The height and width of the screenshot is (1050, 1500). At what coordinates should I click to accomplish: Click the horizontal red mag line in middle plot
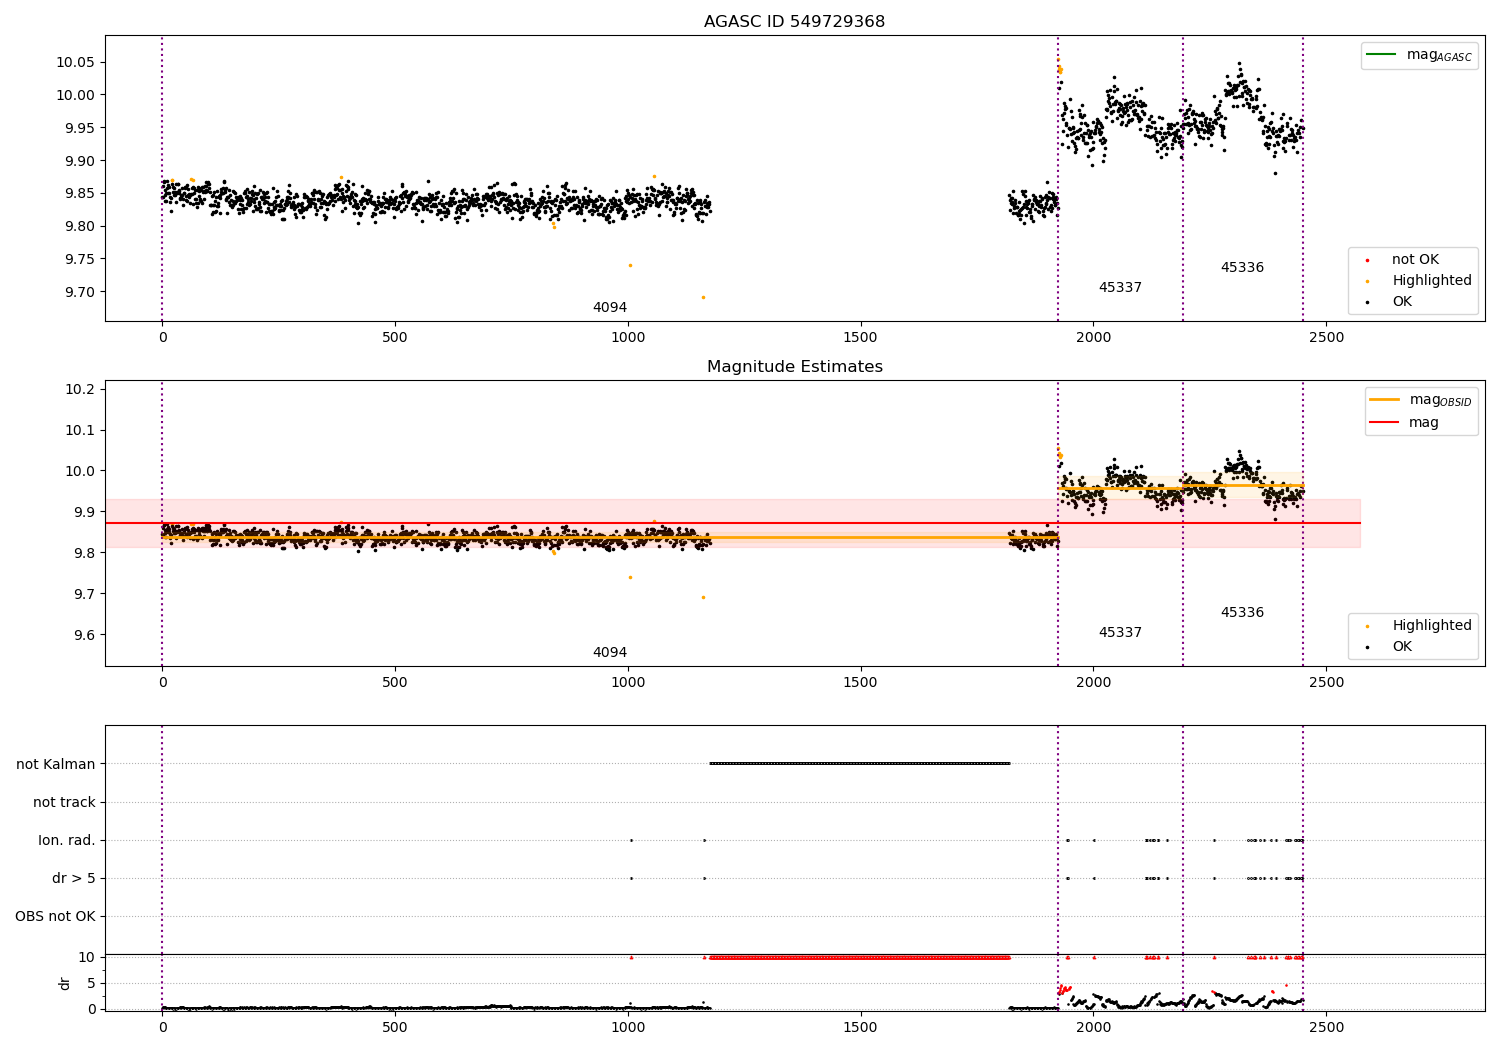[x=733, y=523]
